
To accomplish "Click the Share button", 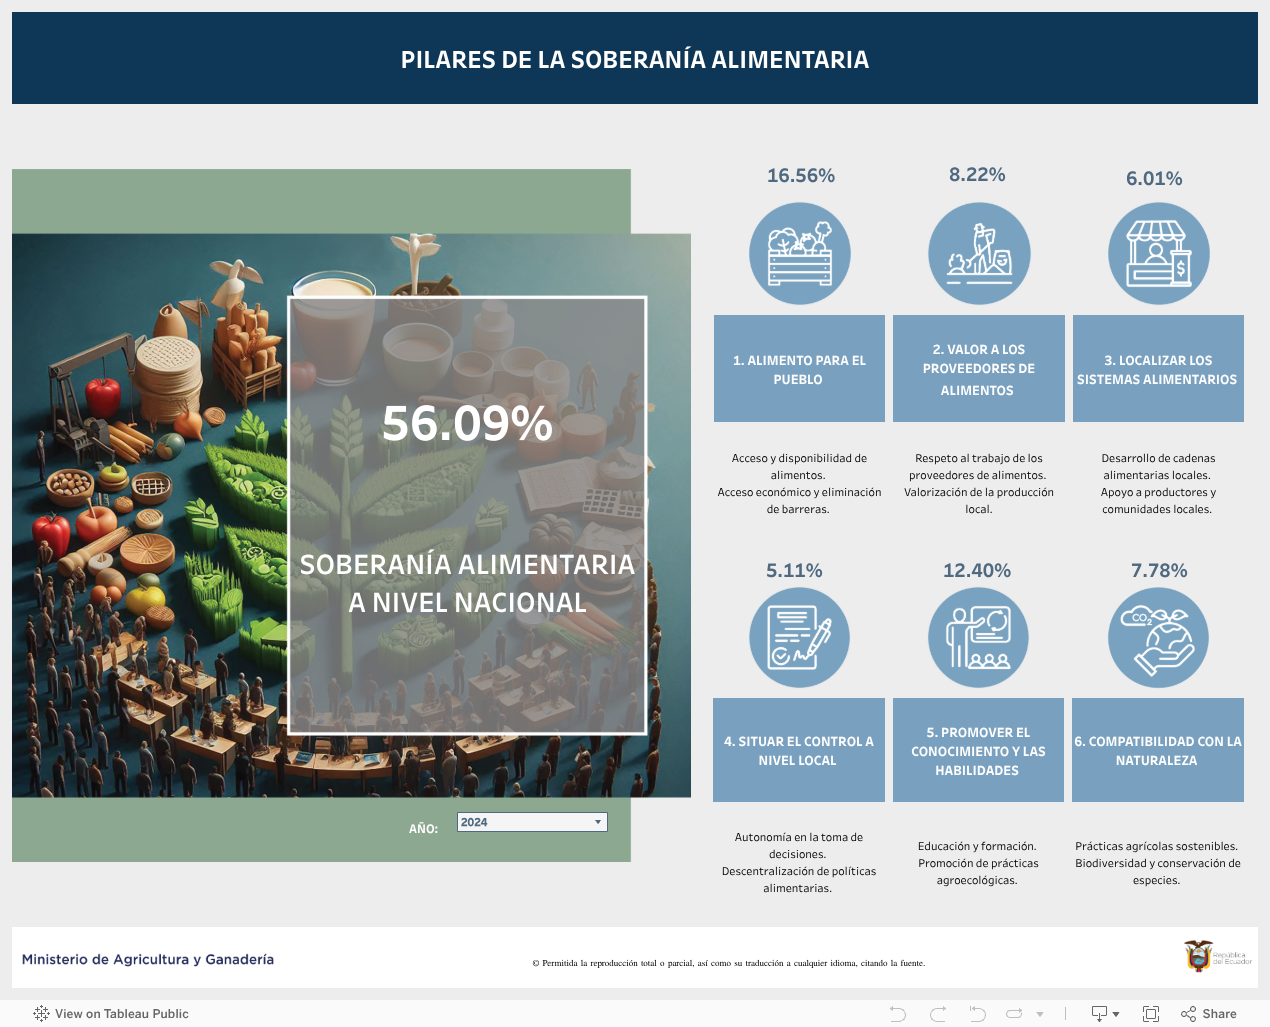I will tap(1208, 1014).
